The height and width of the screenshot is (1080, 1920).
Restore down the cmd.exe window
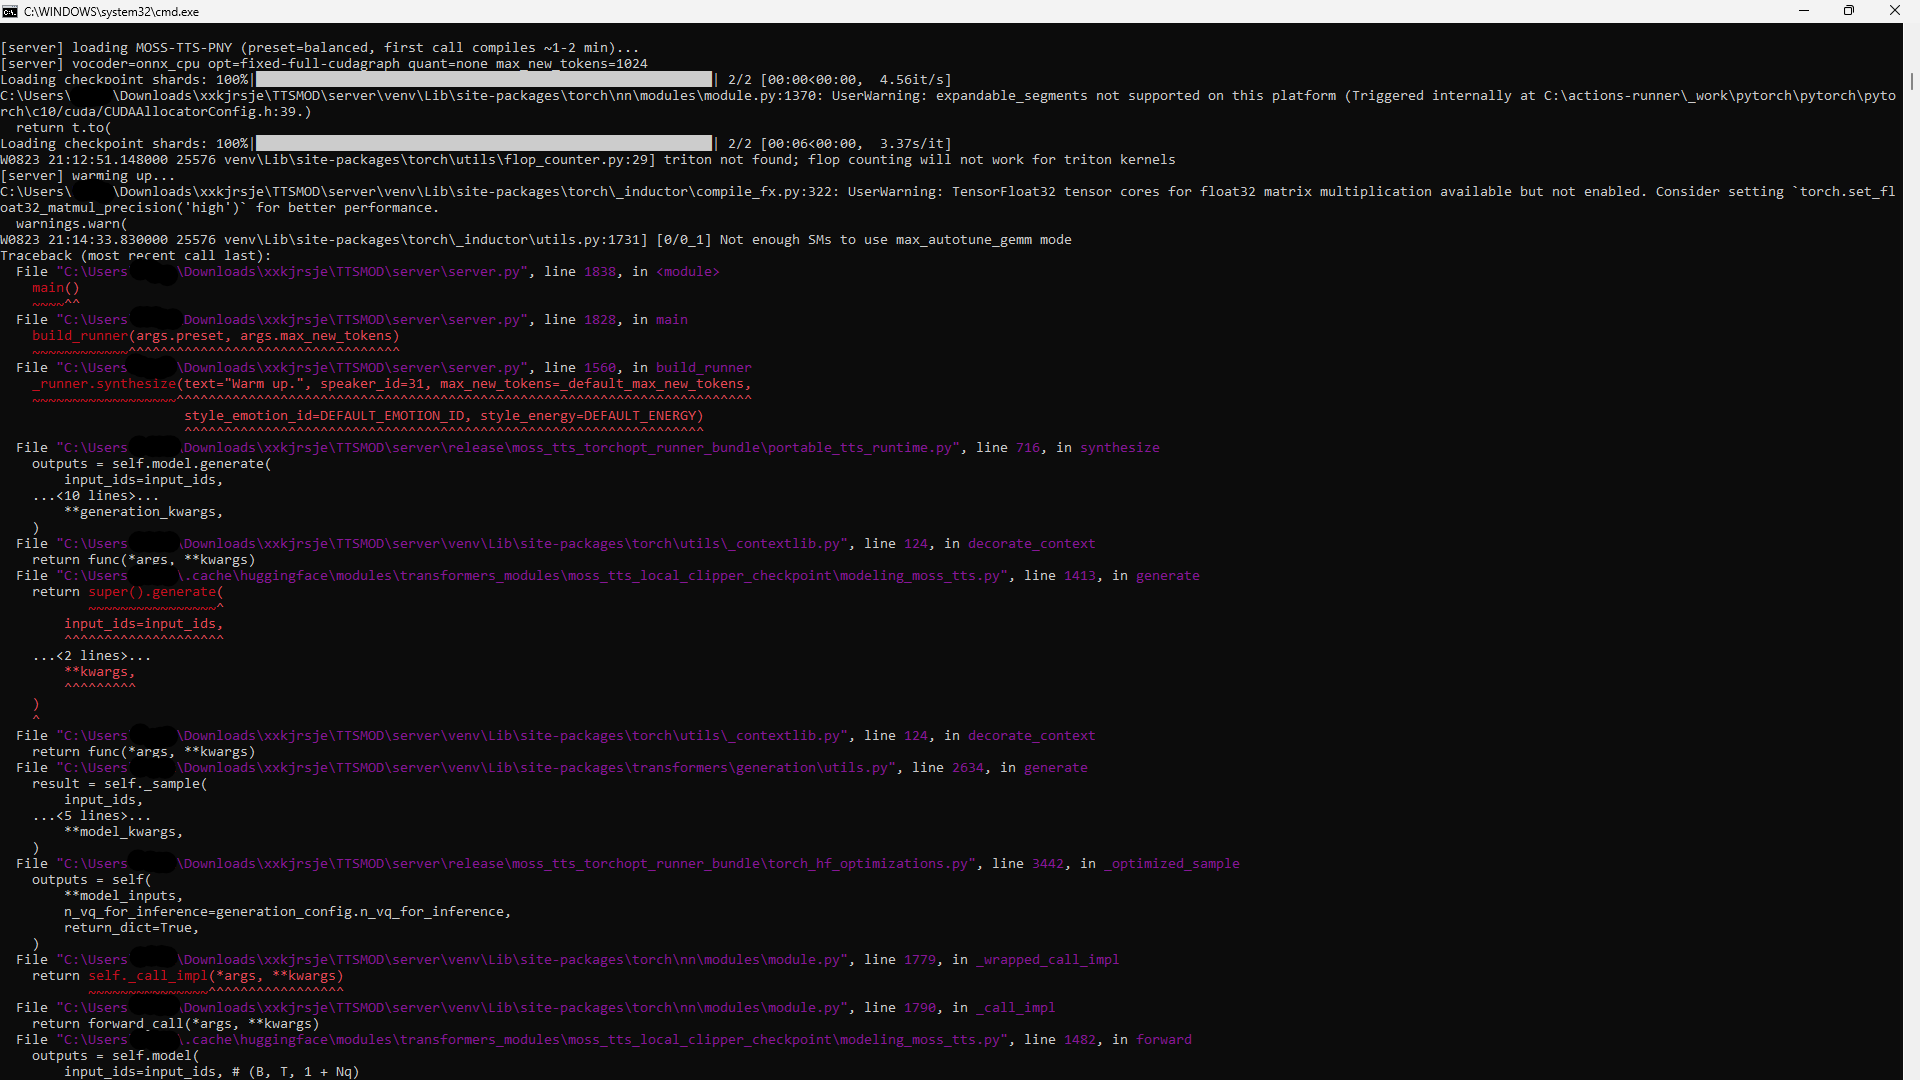click(x=1849, y=11)
